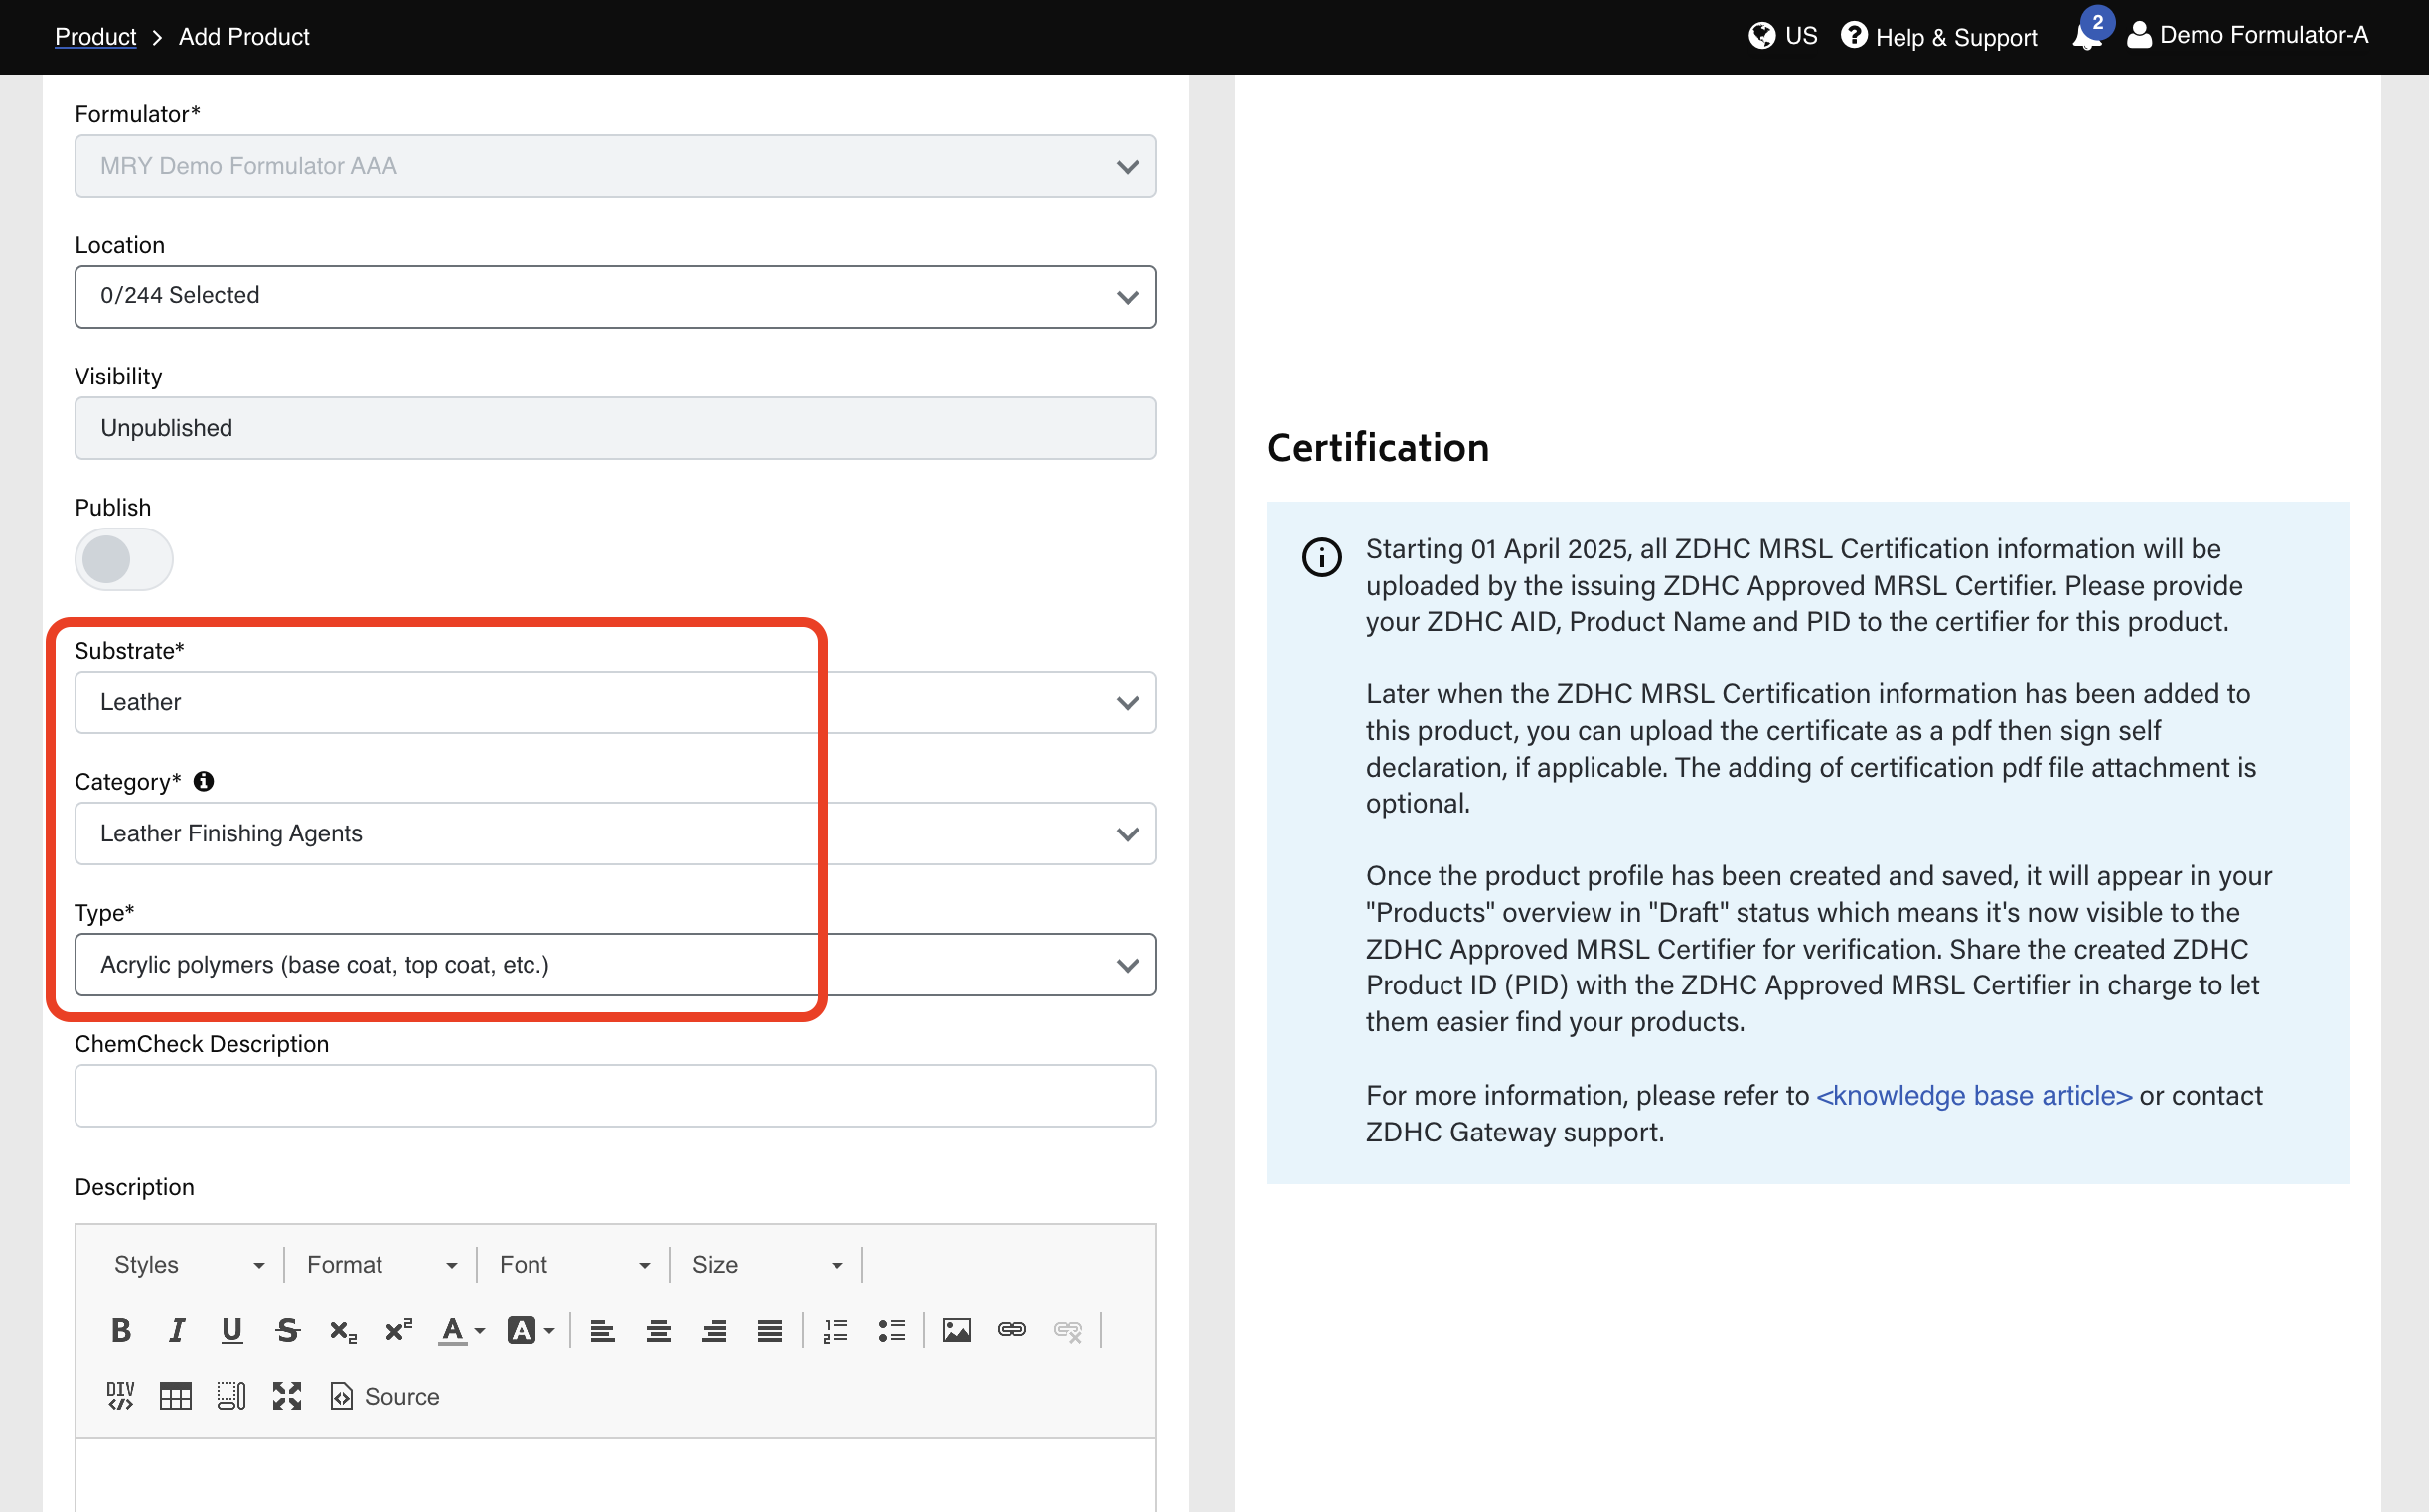This screenshot has width=2429, height=1512.
Task: Create a DIV container
Action: click(121, 1396)
